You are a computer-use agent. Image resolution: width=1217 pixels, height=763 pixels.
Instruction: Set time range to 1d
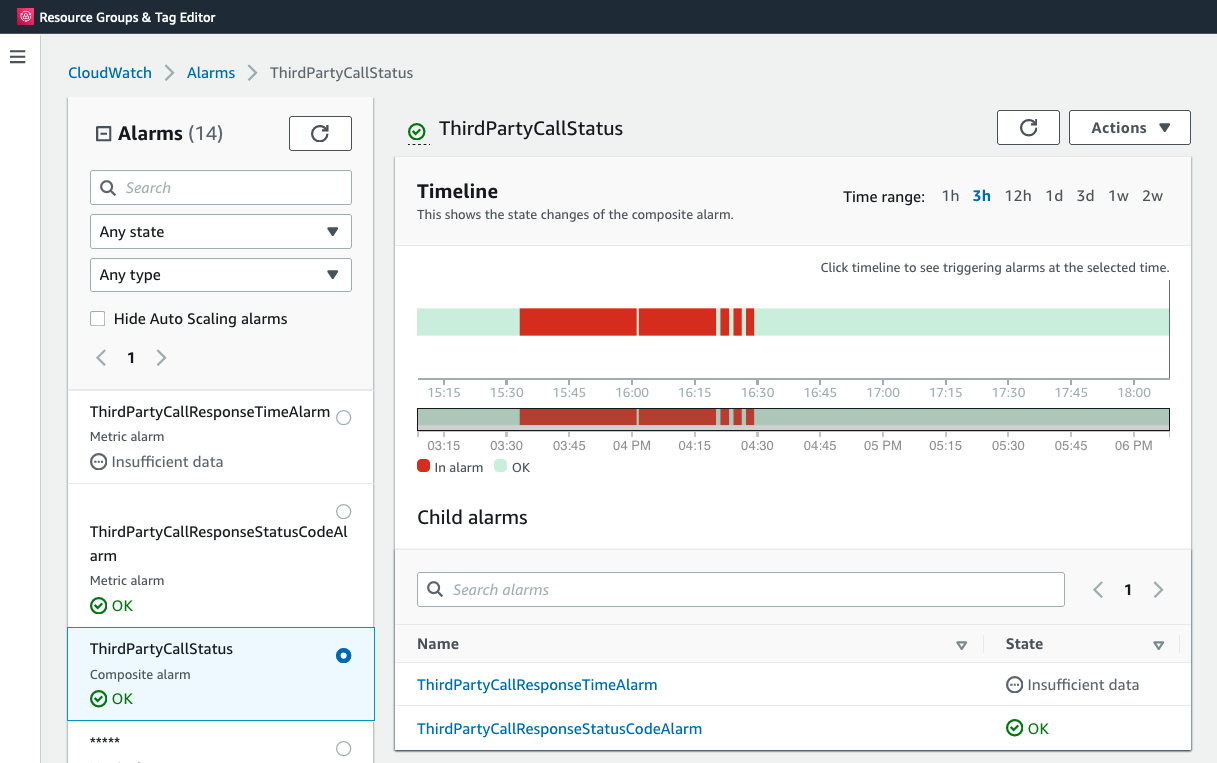pyautogui.click(x=1054, y=196)
